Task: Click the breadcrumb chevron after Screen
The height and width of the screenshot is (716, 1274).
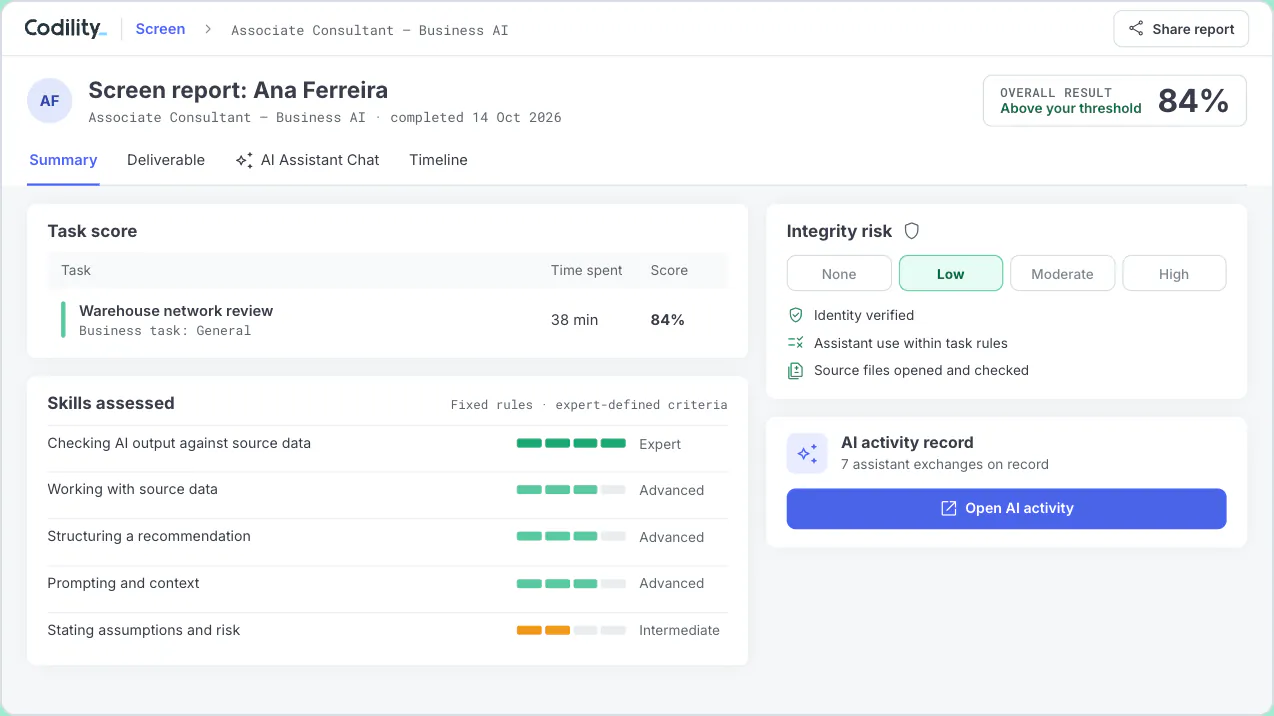Action: 208,29
